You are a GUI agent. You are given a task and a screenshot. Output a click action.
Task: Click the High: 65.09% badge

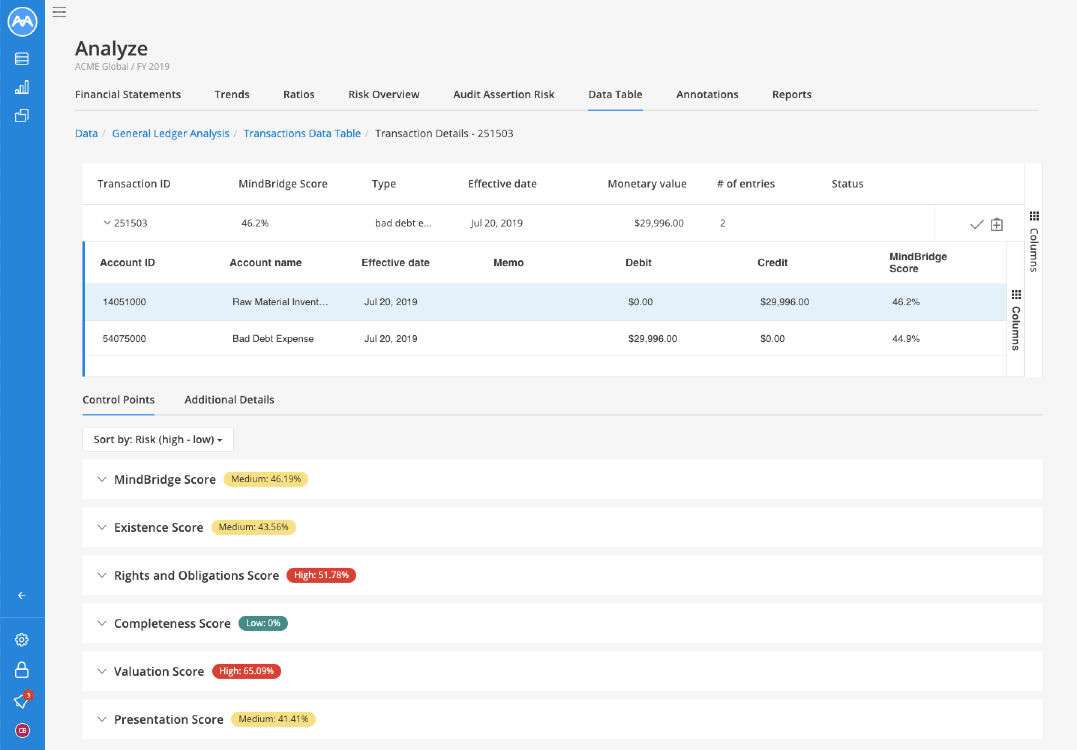247,672
